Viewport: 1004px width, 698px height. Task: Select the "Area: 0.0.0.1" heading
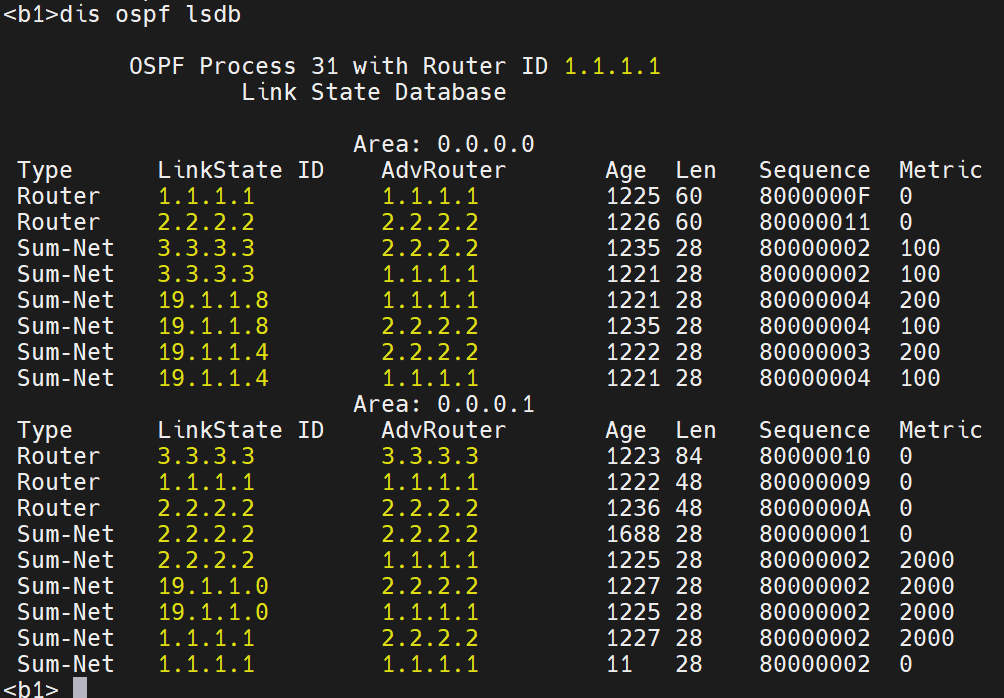444,404
